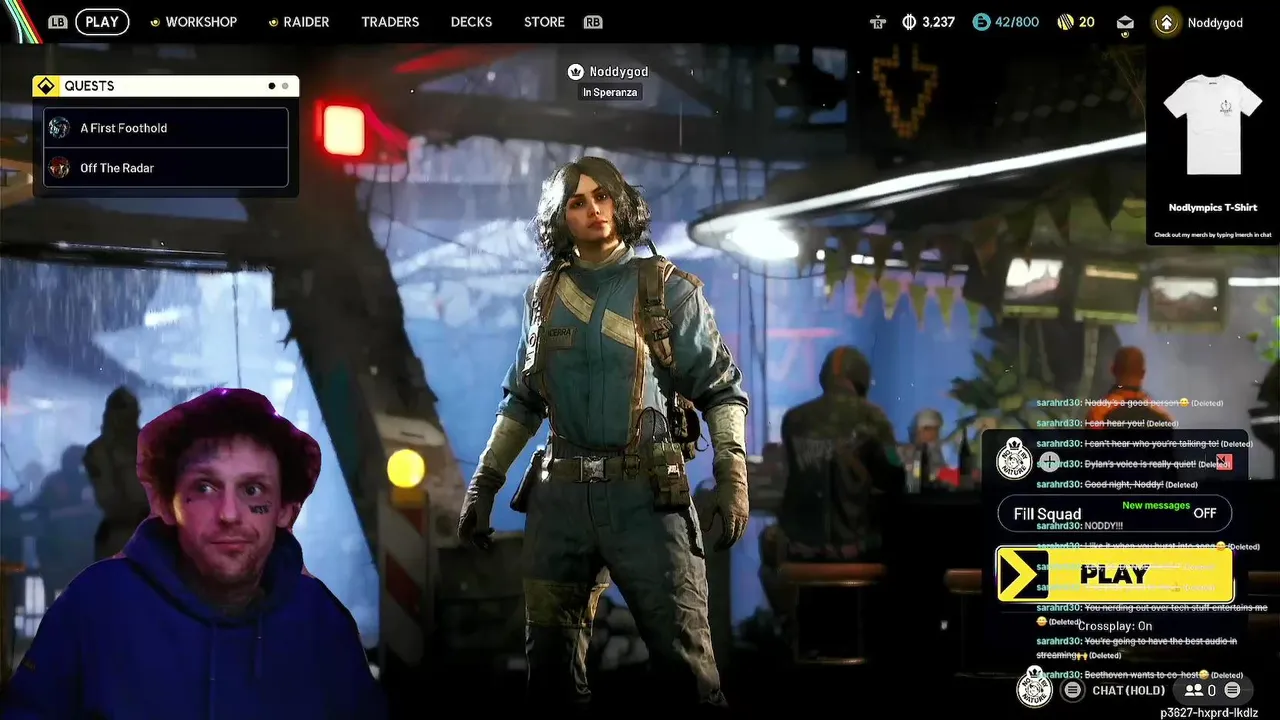Open the round menu icon beside squad count
The height and width of the screenshot is (720, 1280).
point(1232,690)
